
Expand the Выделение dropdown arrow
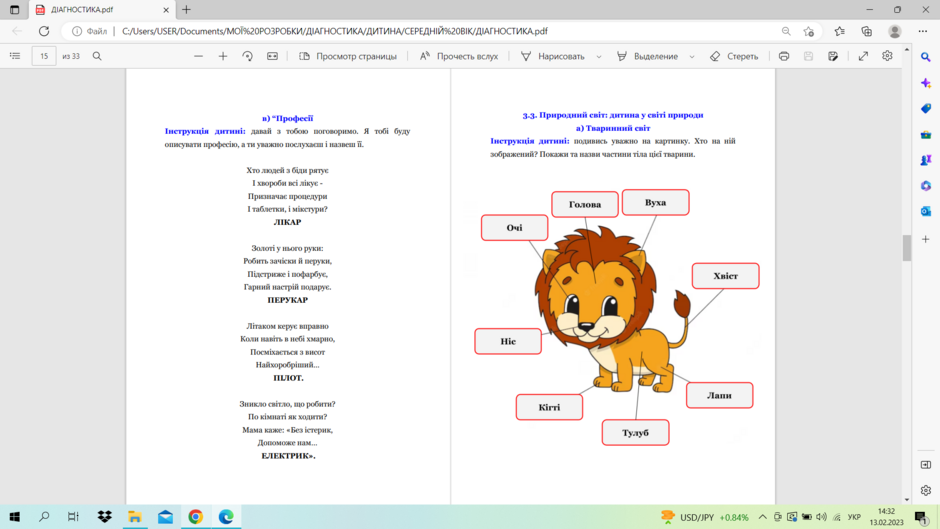pyautogui.click(x=692, y=56)
